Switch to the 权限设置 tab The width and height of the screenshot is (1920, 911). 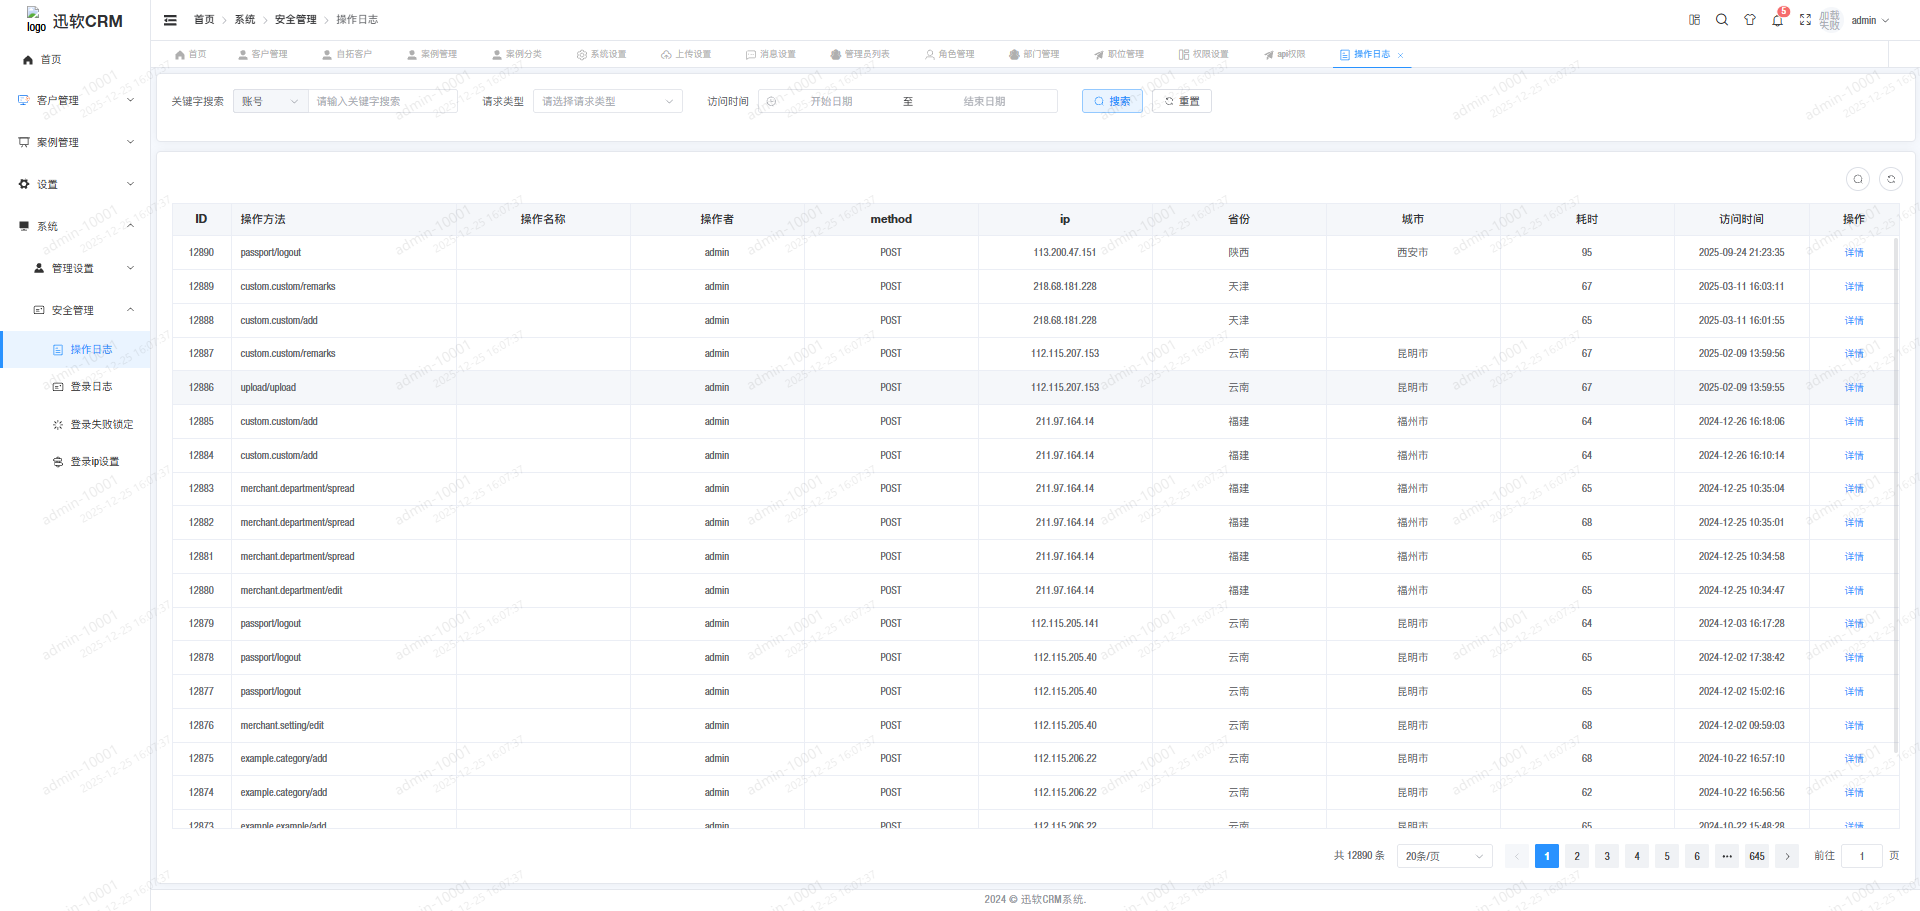pos(1204,54)
